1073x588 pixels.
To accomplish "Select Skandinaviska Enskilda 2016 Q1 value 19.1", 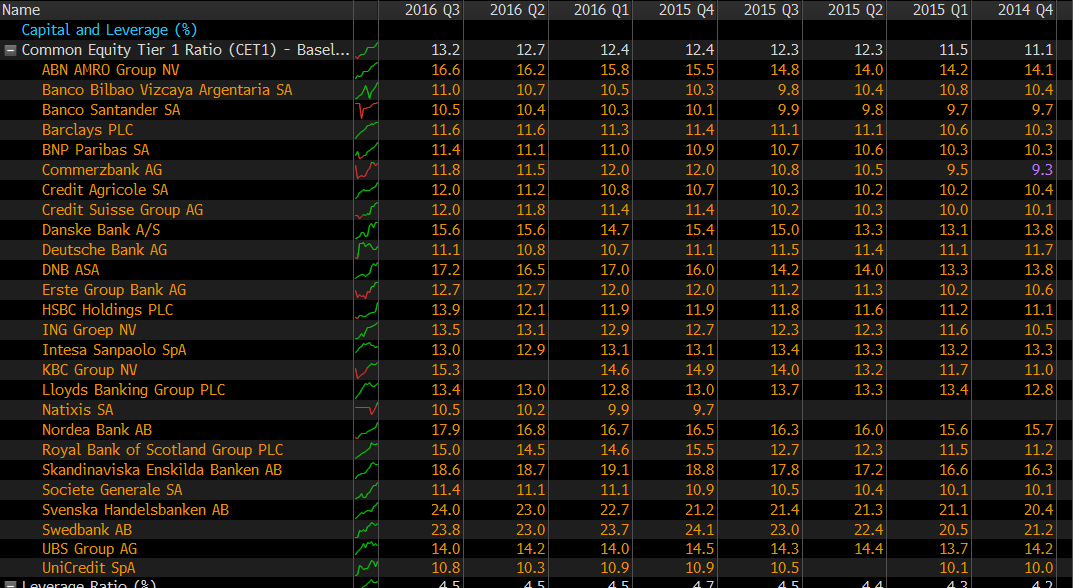I will pyautogui.click(x=615, y=470).
